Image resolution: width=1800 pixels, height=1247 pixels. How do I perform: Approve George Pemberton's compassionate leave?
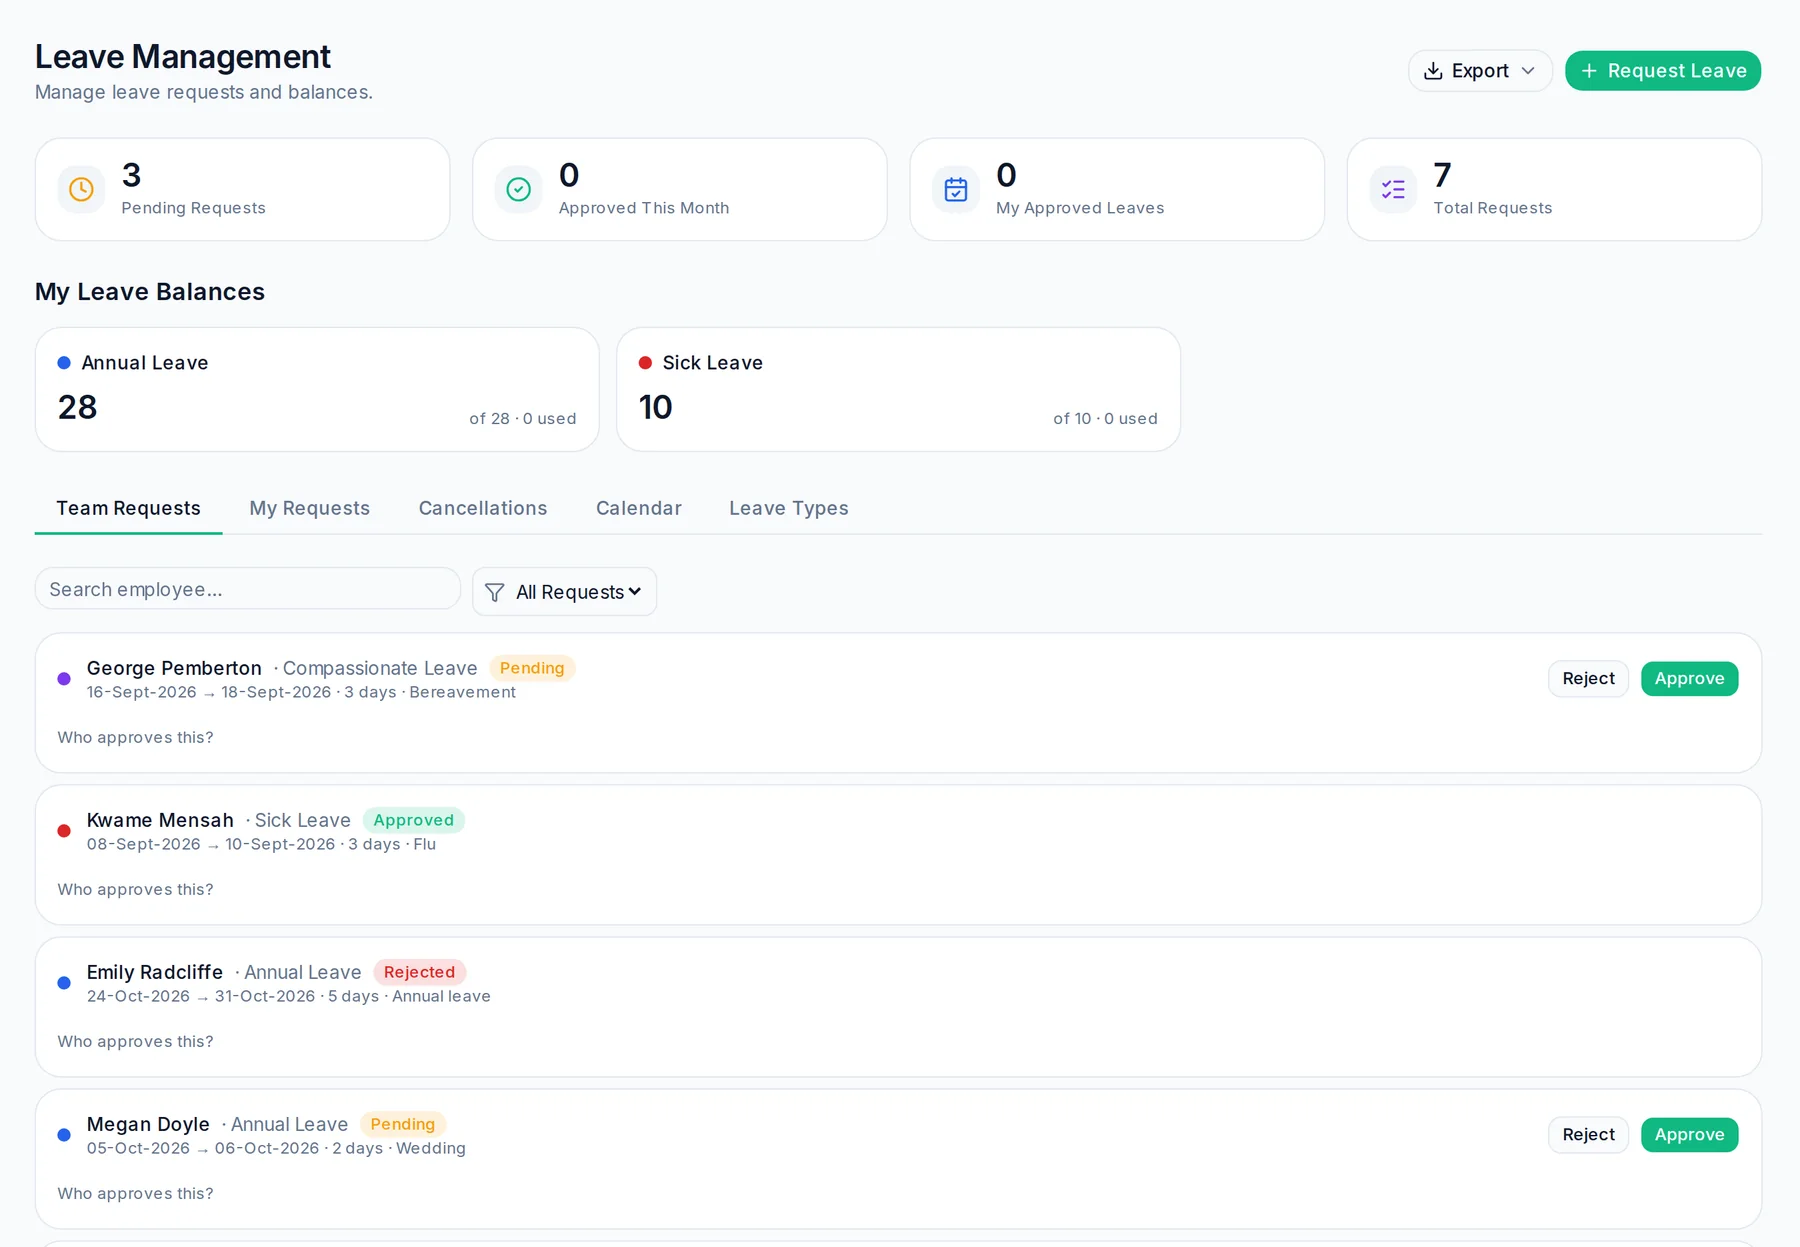1689,679
